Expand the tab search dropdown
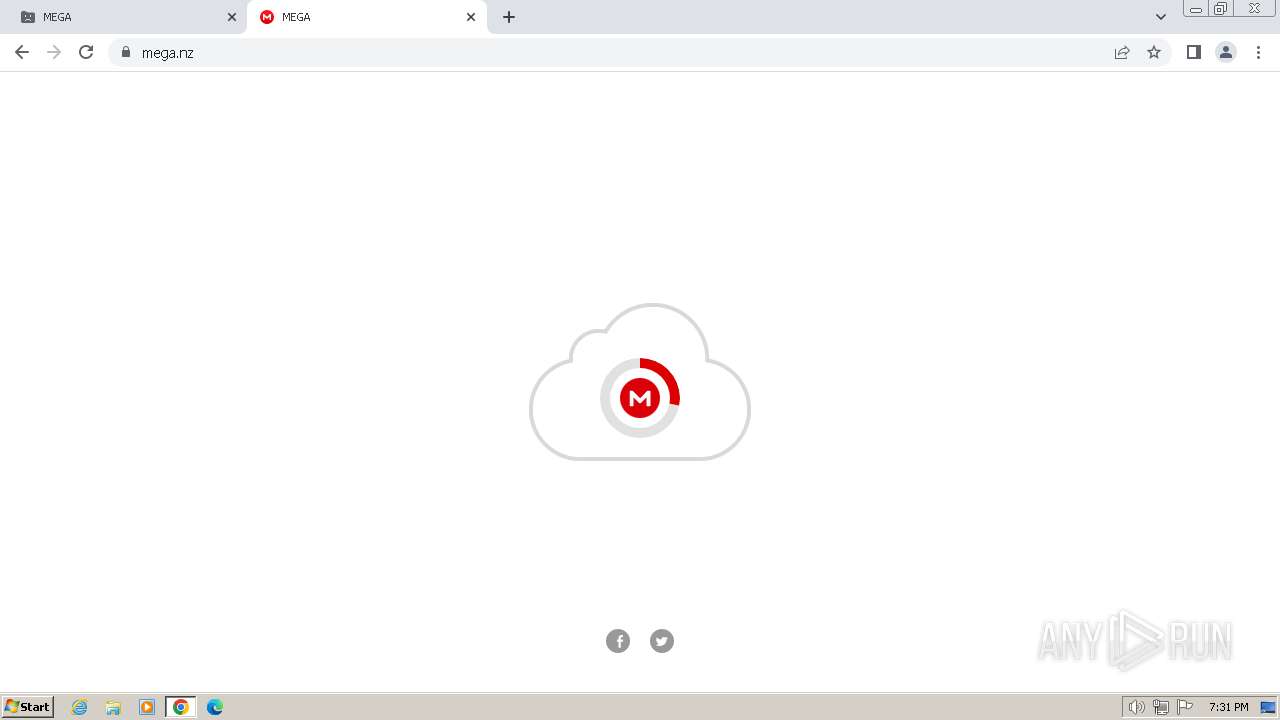1280x720 pixels. (x=1161, y=17)
